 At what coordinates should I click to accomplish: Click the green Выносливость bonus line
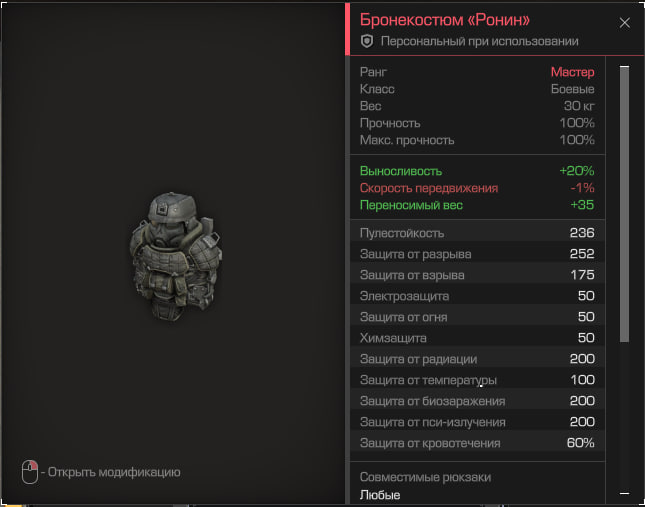tap(478, 171)
